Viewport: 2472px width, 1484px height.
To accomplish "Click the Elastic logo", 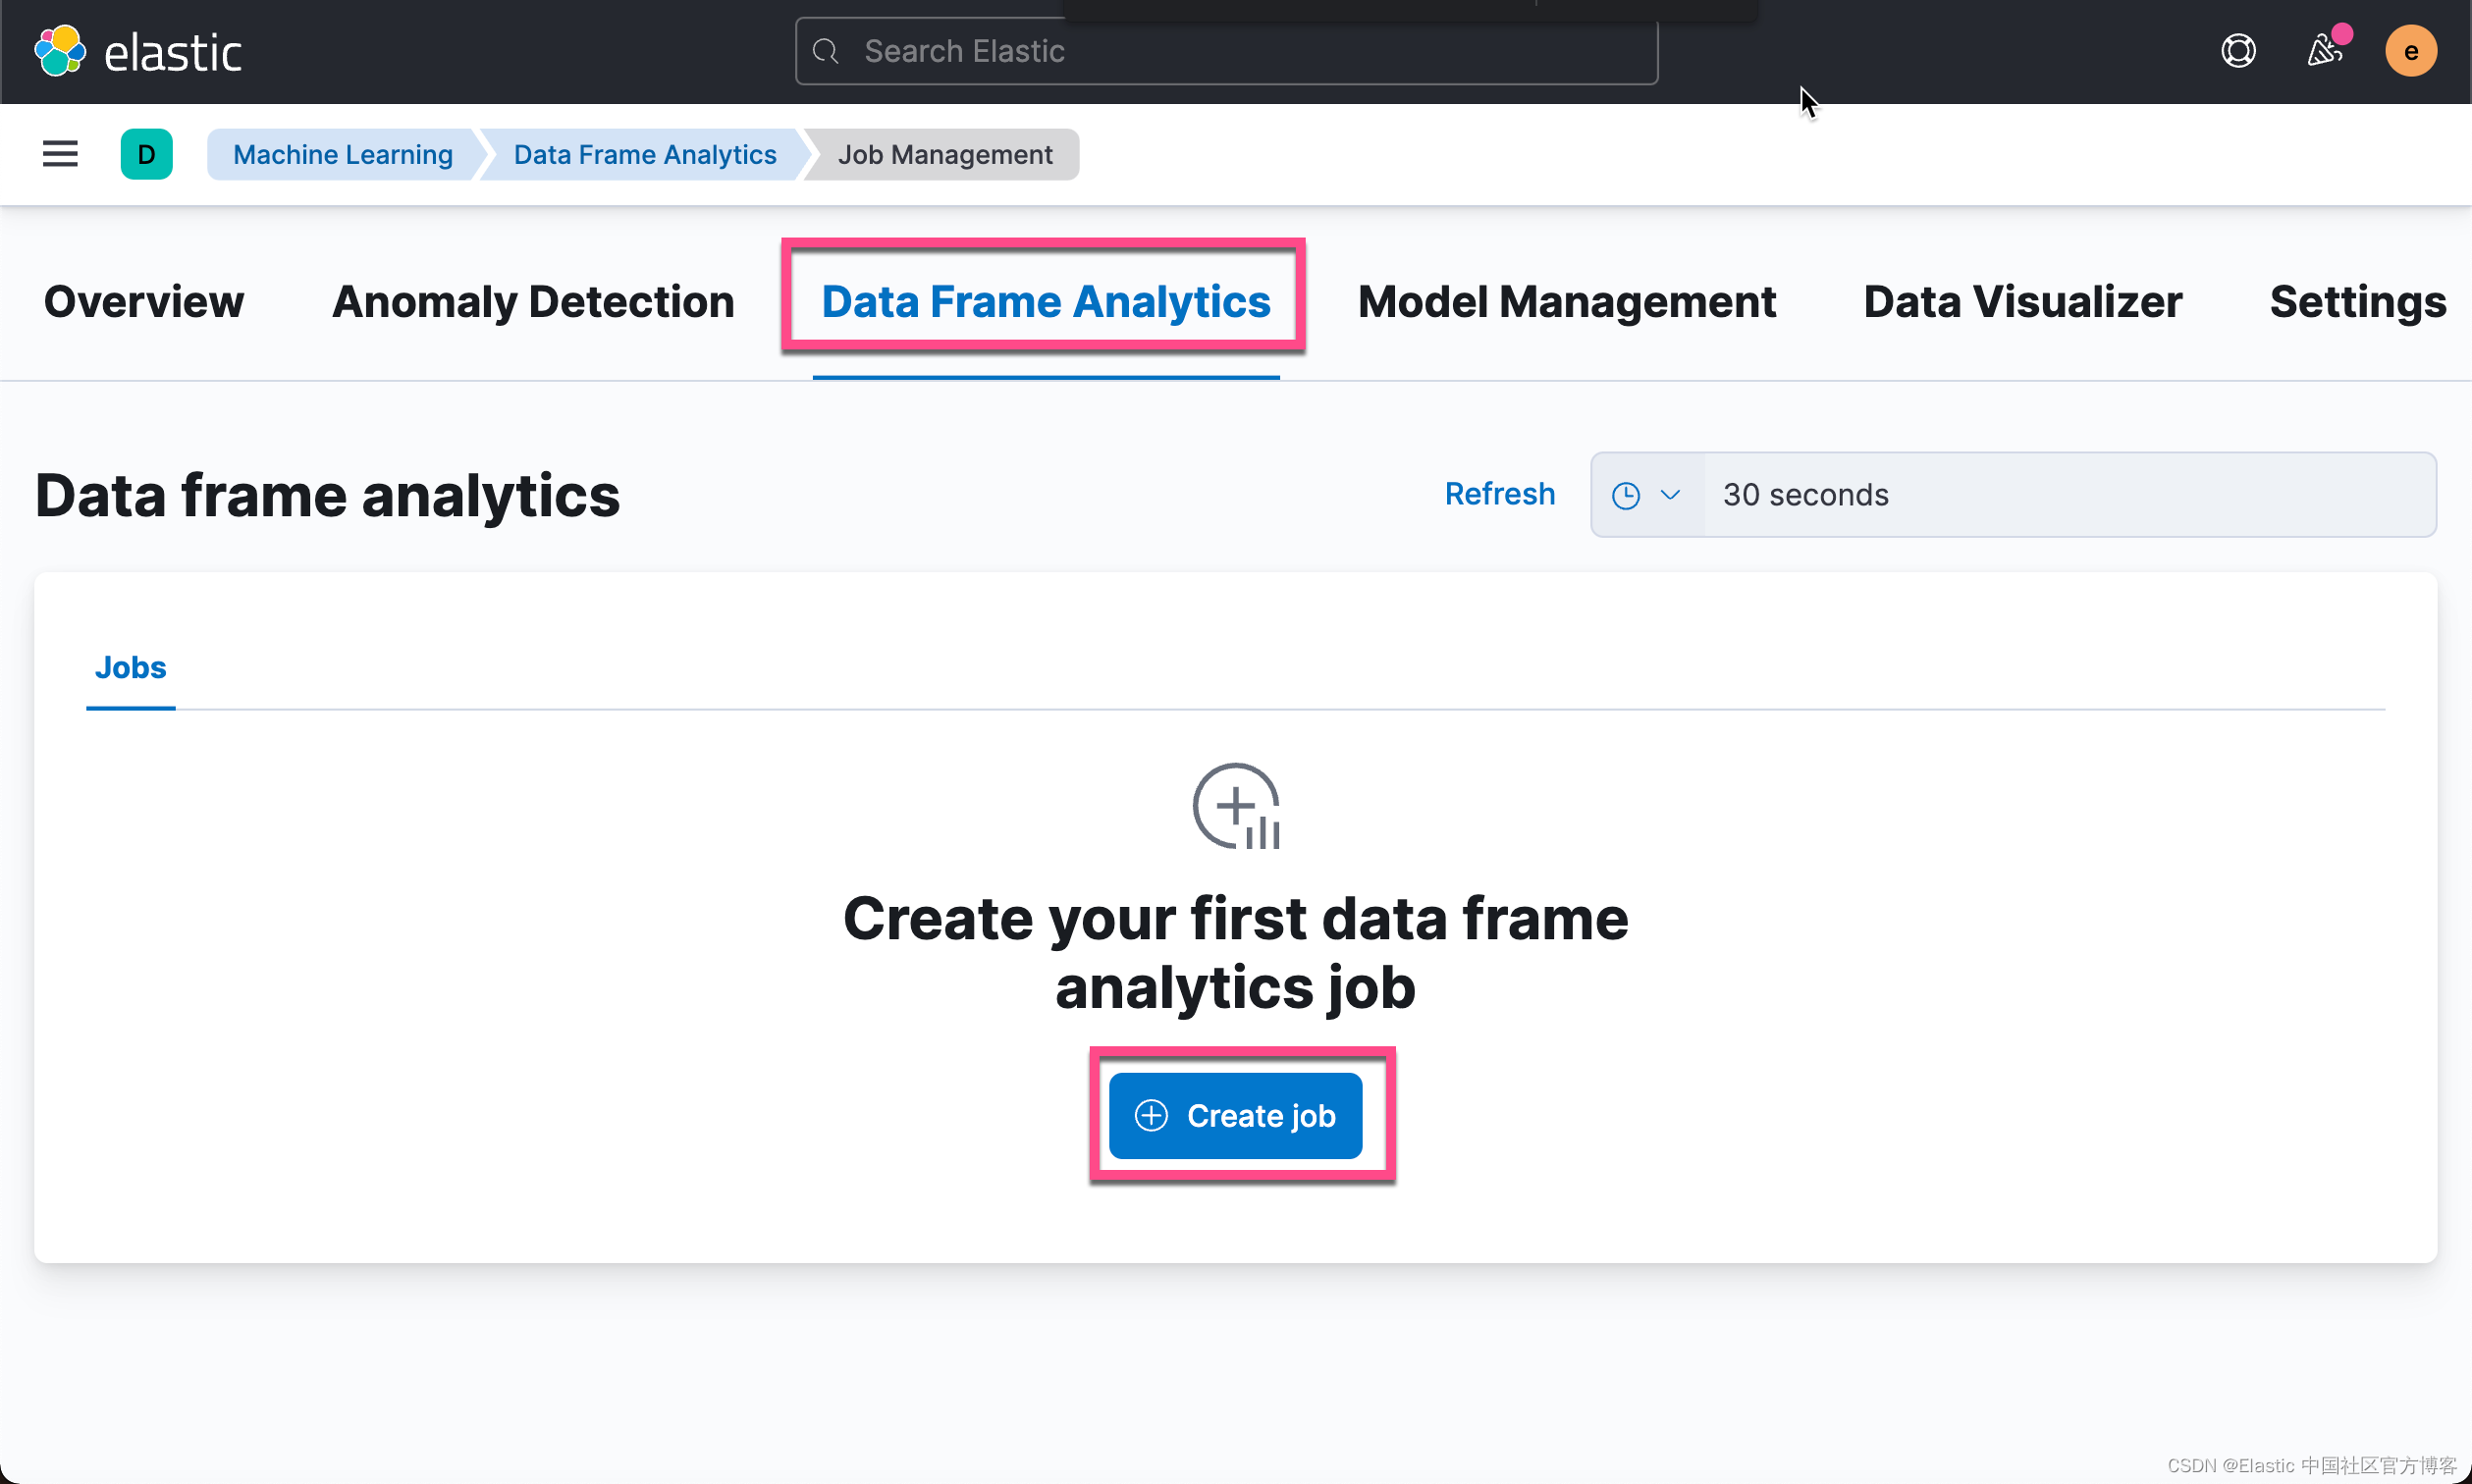I will click(x=138, y=51).
